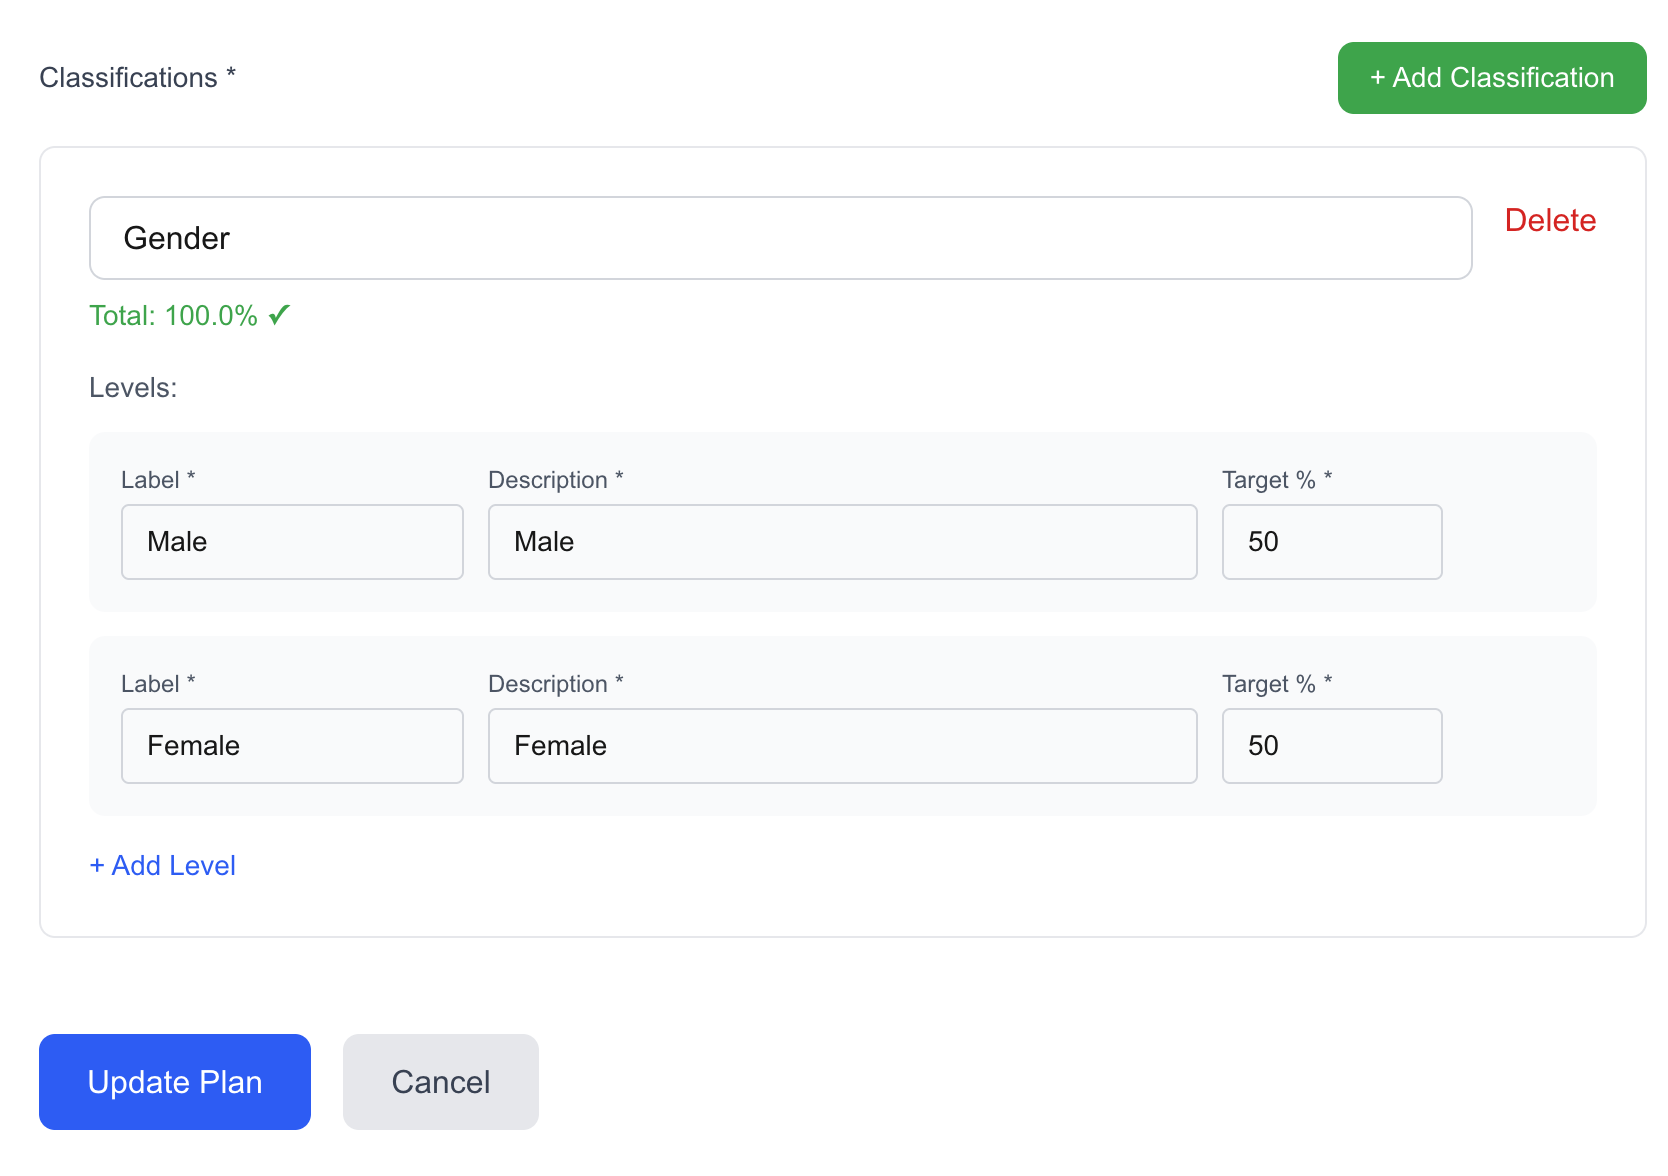The width and height of the screenshot is (1668, 1176).
Task: Click the Levels section heading
Action: 132,387
